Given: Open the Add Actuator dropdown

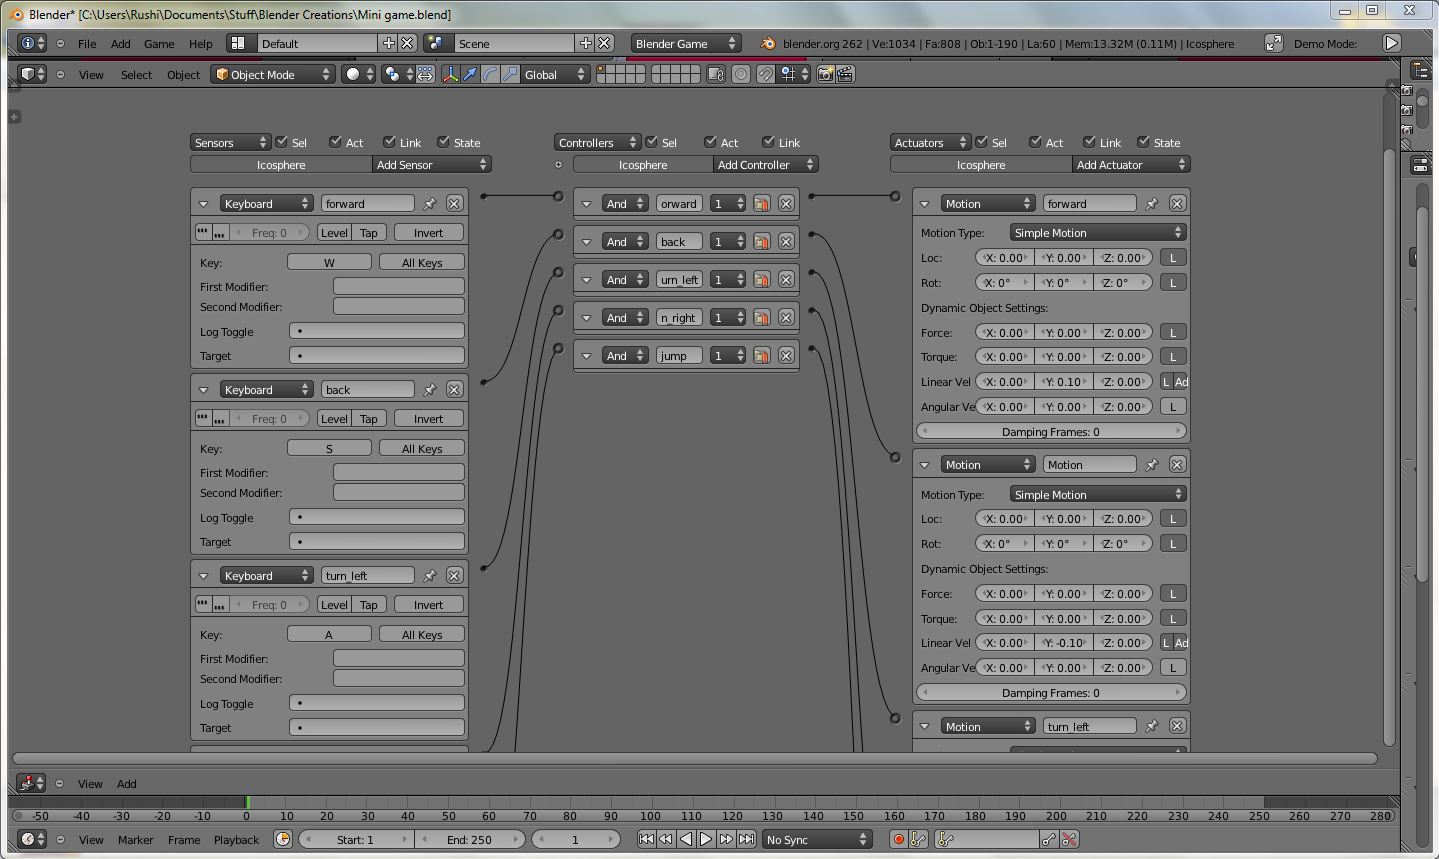Looking at the screenshot, I should (1131, 164).
